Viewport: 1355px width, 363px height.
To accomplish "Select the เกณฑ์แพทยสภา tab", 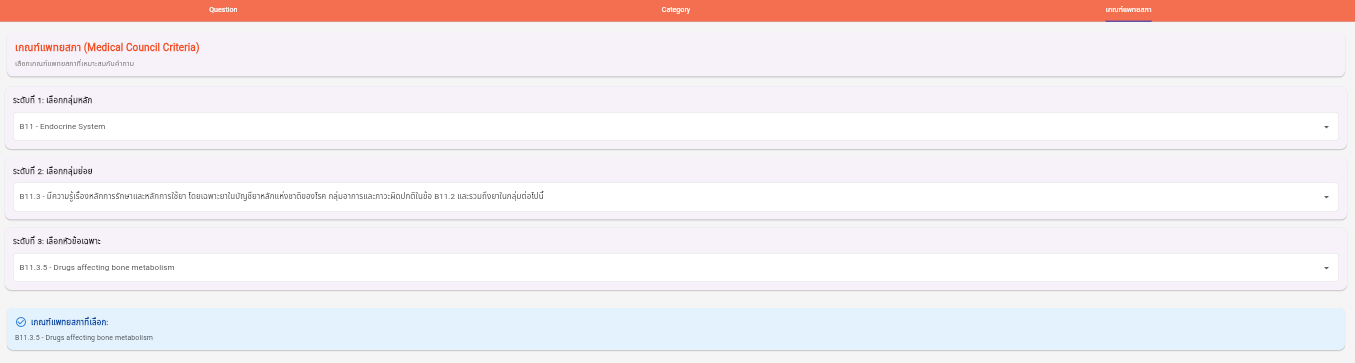I will coord(1128,9).
